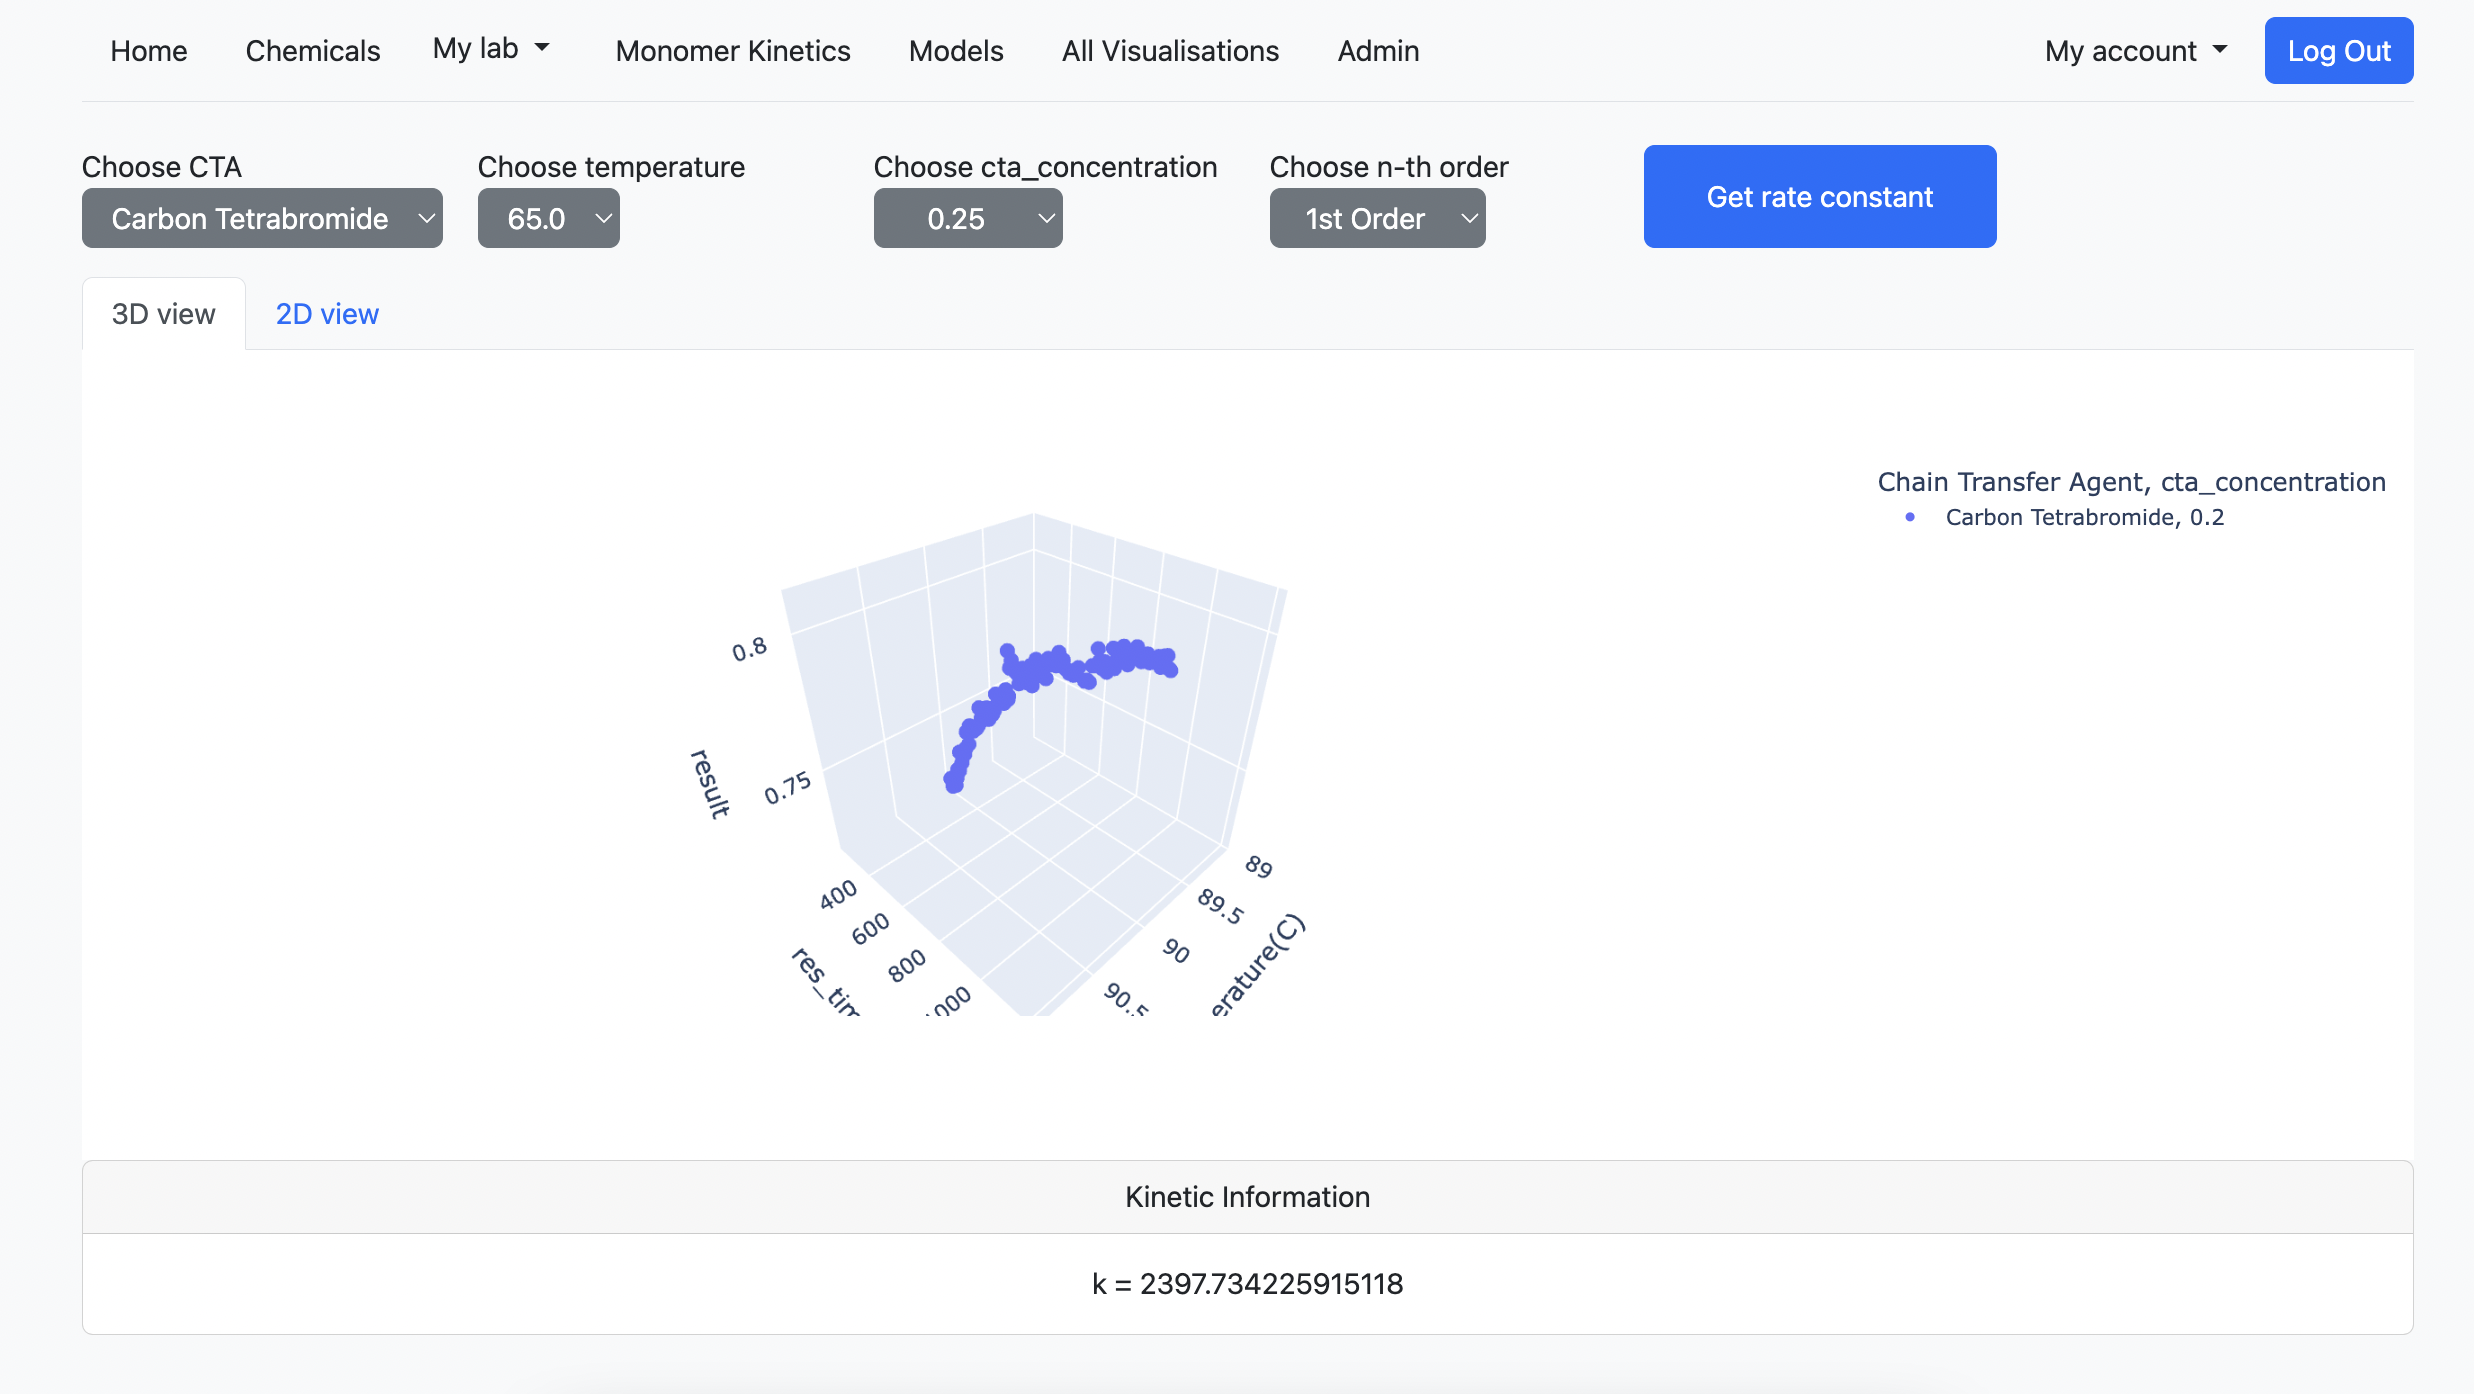Open All Visualisations
Image resolution: width=2474 pixels, height=1394 pixels.
[1170, 50]
